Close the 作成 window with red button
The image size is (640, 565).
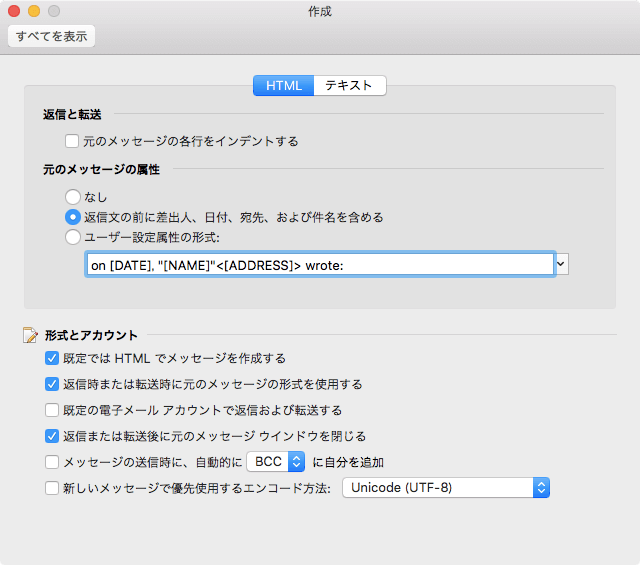(x=14, y=11)
